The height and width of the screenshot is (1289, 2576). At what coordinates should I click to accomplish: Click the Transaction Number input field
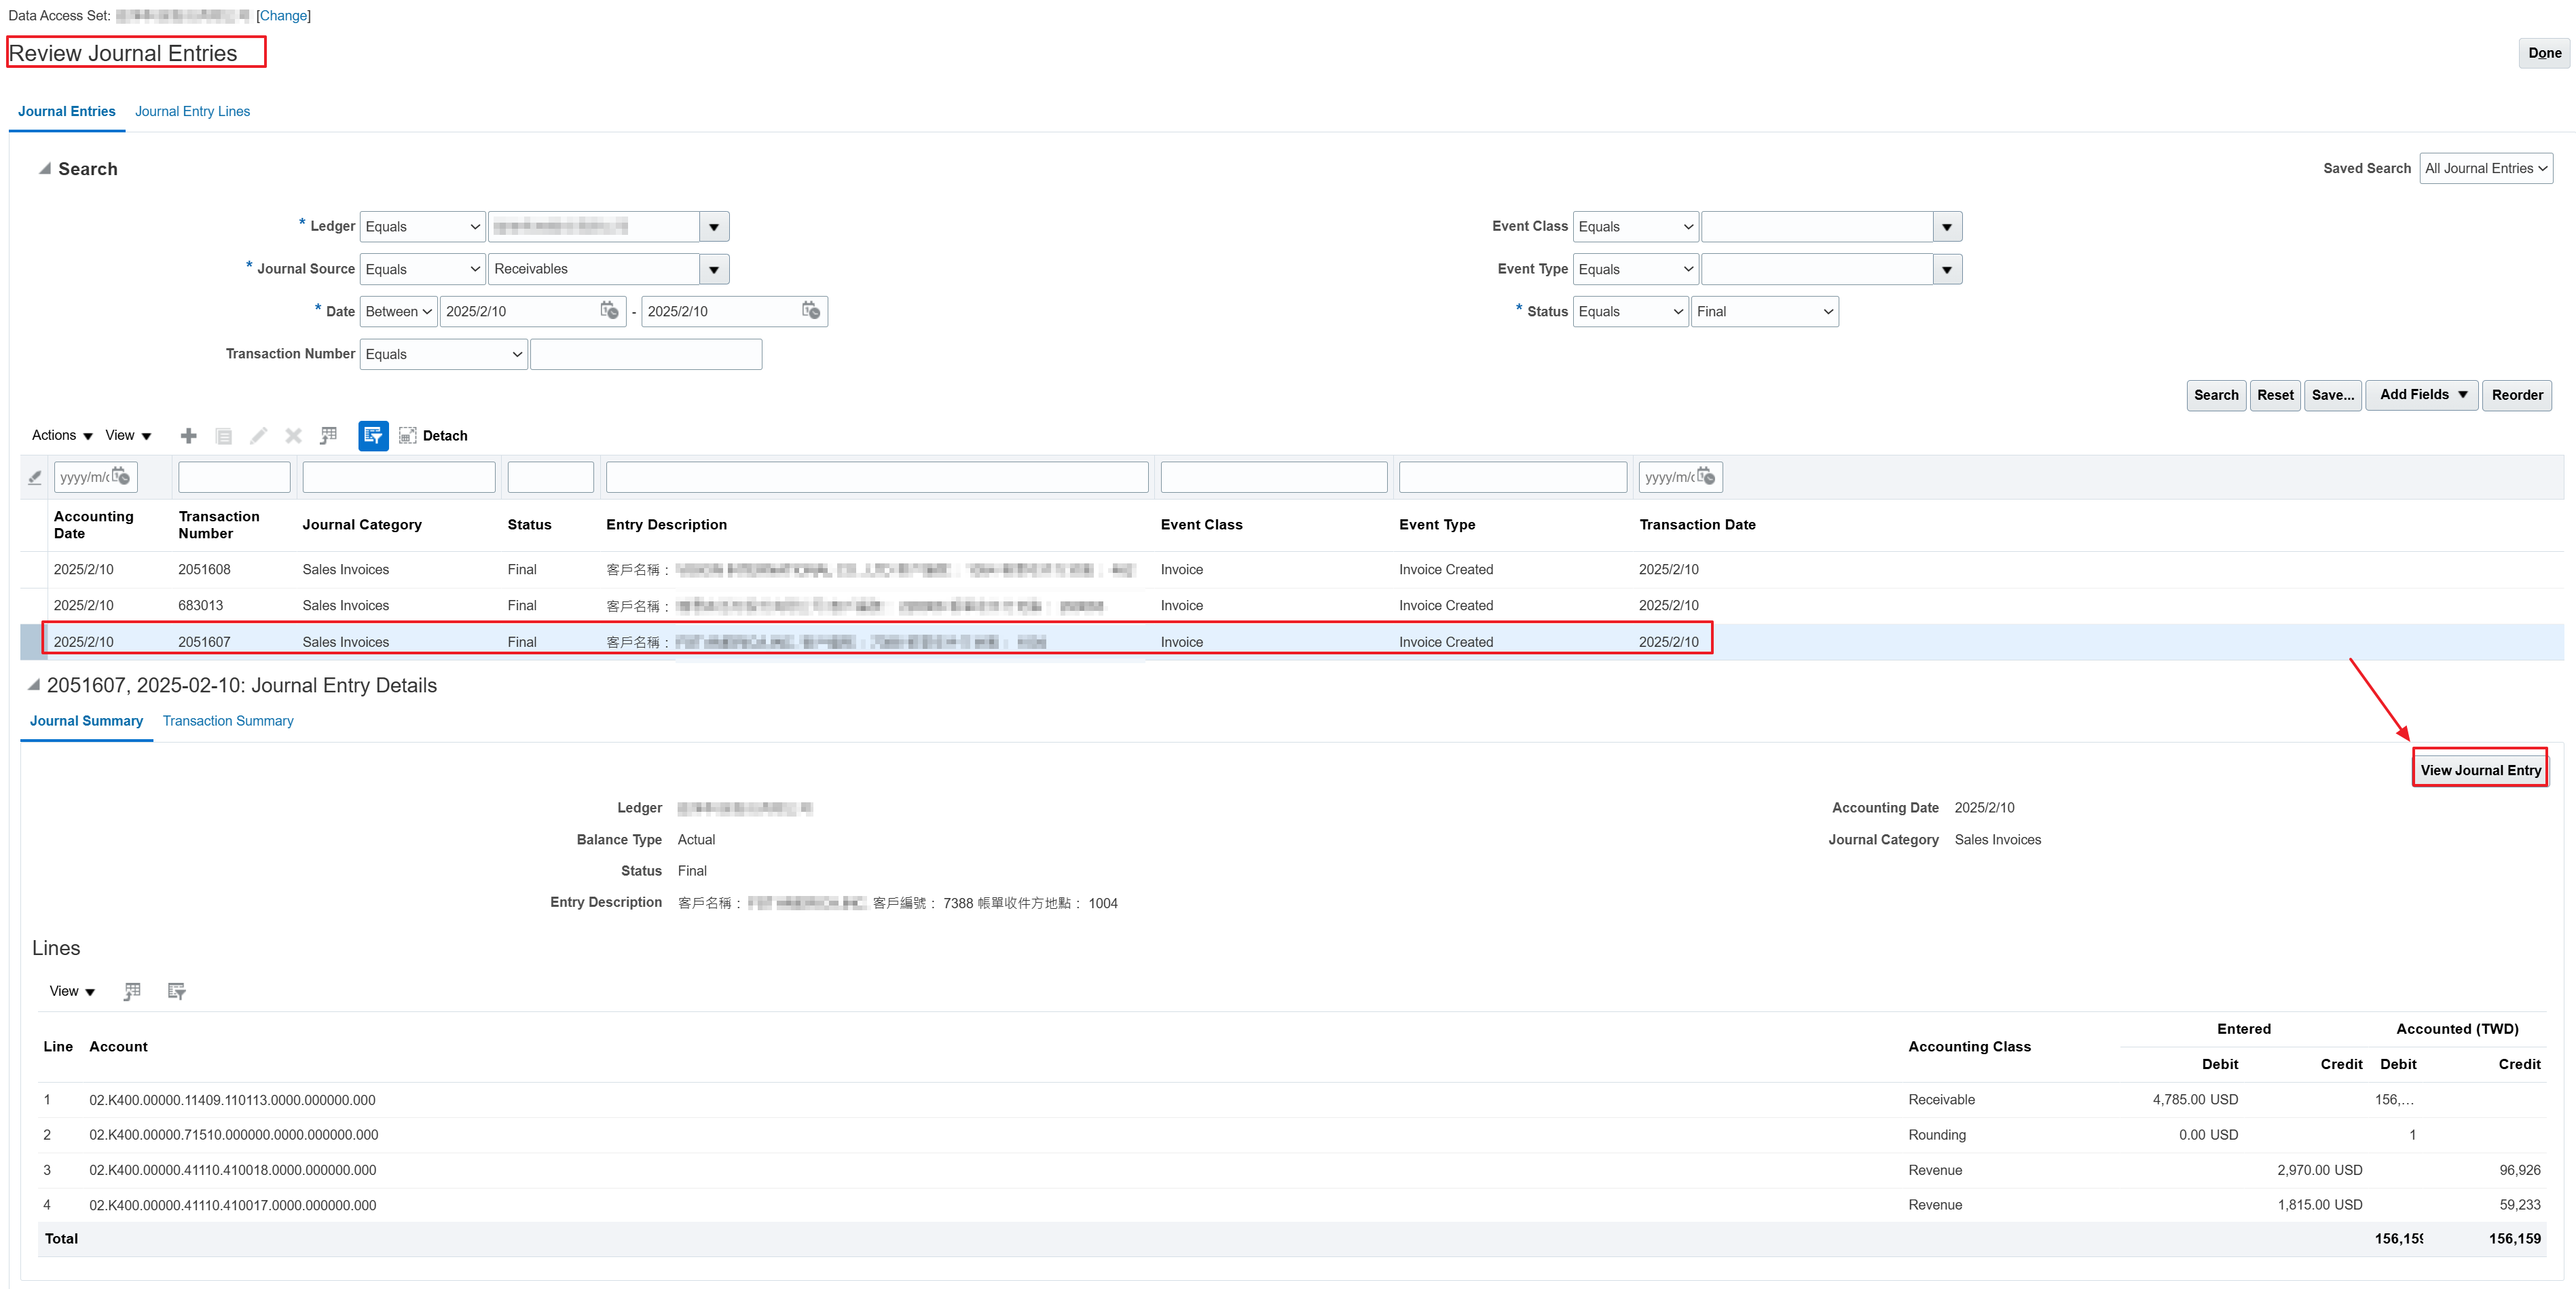coord(646,353)
